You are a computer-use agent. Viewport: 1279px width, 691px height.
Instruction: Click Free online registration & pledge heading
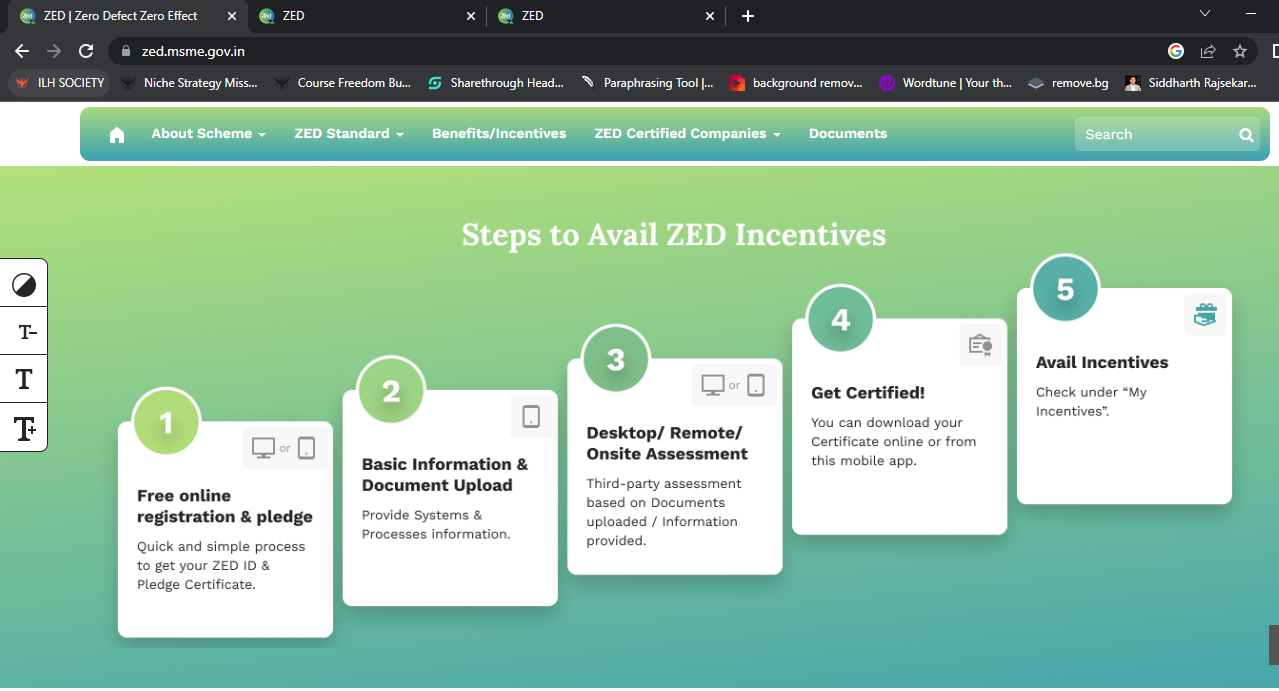pyautogui.click(x=225, y=506)
